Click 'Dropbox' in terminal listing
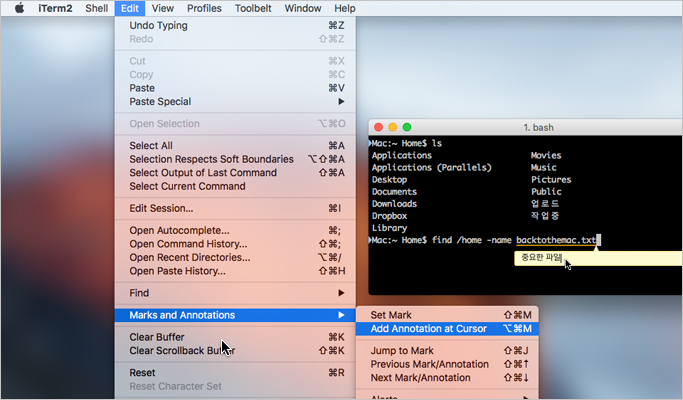The height and width of the screenshot is (400, 683). tap(389, 216)
